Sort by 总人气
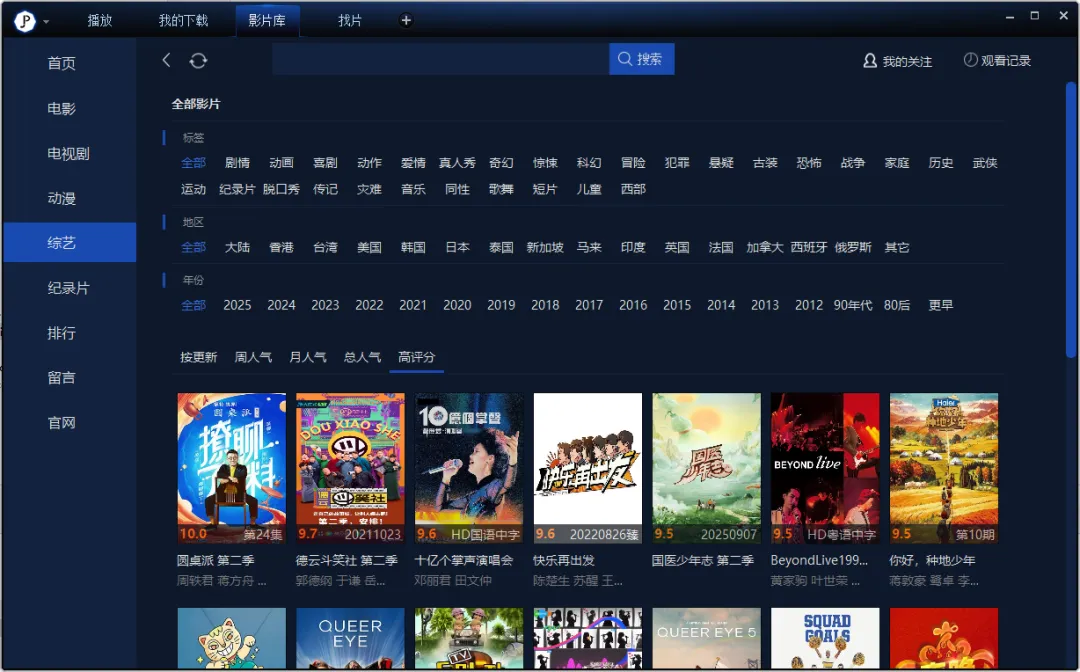The image size is (1080, 672). [362, 357]
